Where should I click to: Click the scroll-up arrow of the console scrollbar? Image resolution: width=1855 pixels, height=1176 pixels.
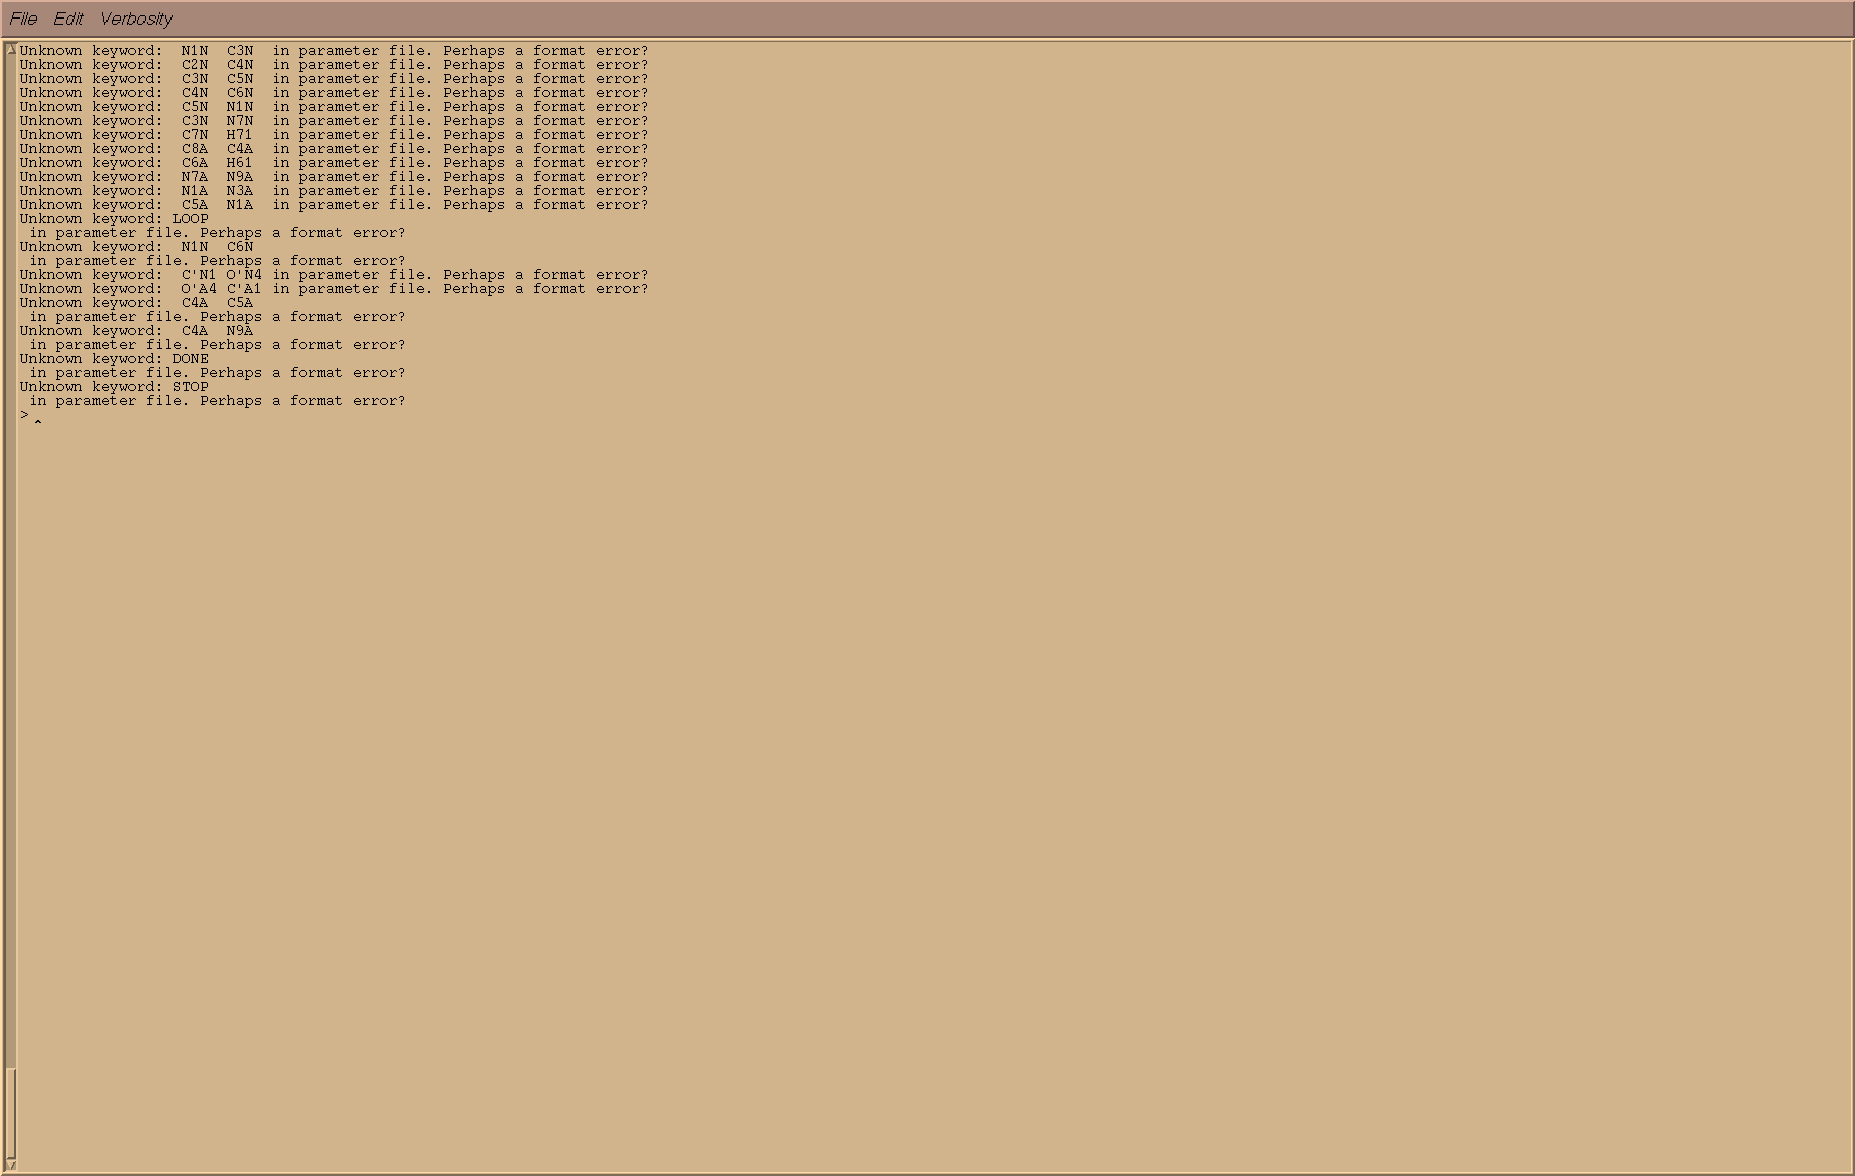click(10, 49)
